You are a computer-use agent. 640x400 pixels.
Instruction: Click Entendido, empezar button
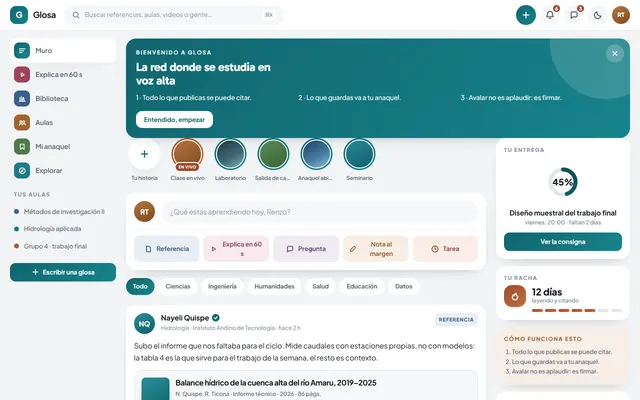tap(174, 120)
